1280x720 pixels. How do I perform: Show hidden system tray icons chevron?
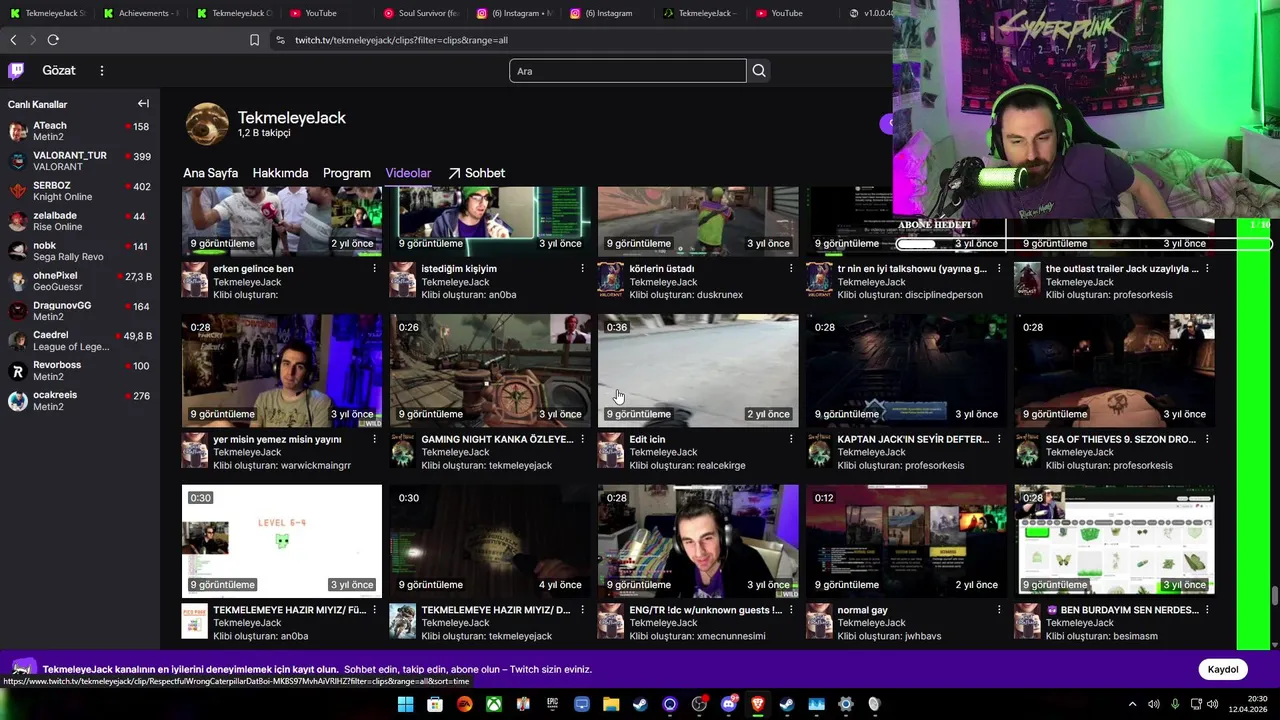1132,704
